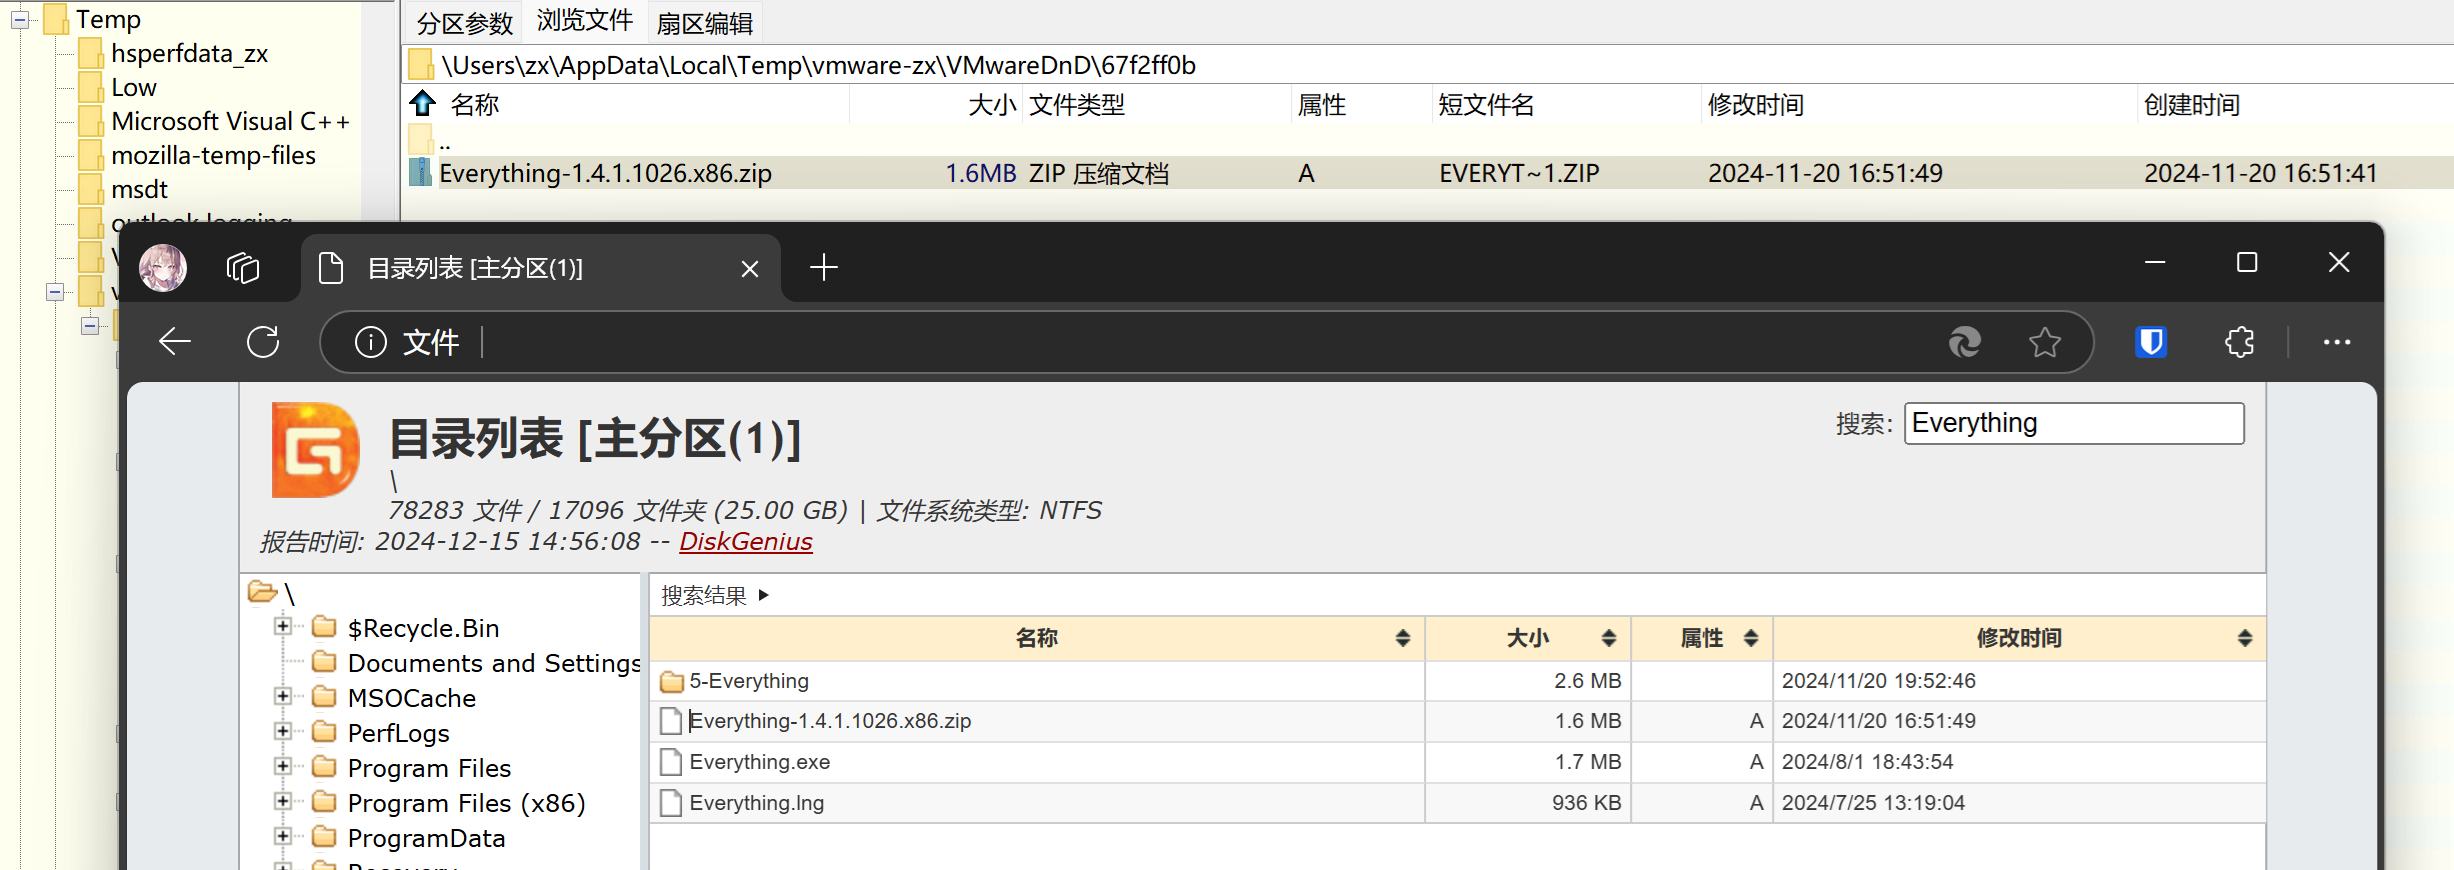The width and height of the screenshot is (2454, 870).
Task: Click the browser back arrow button
Action: tap(175, 342)
